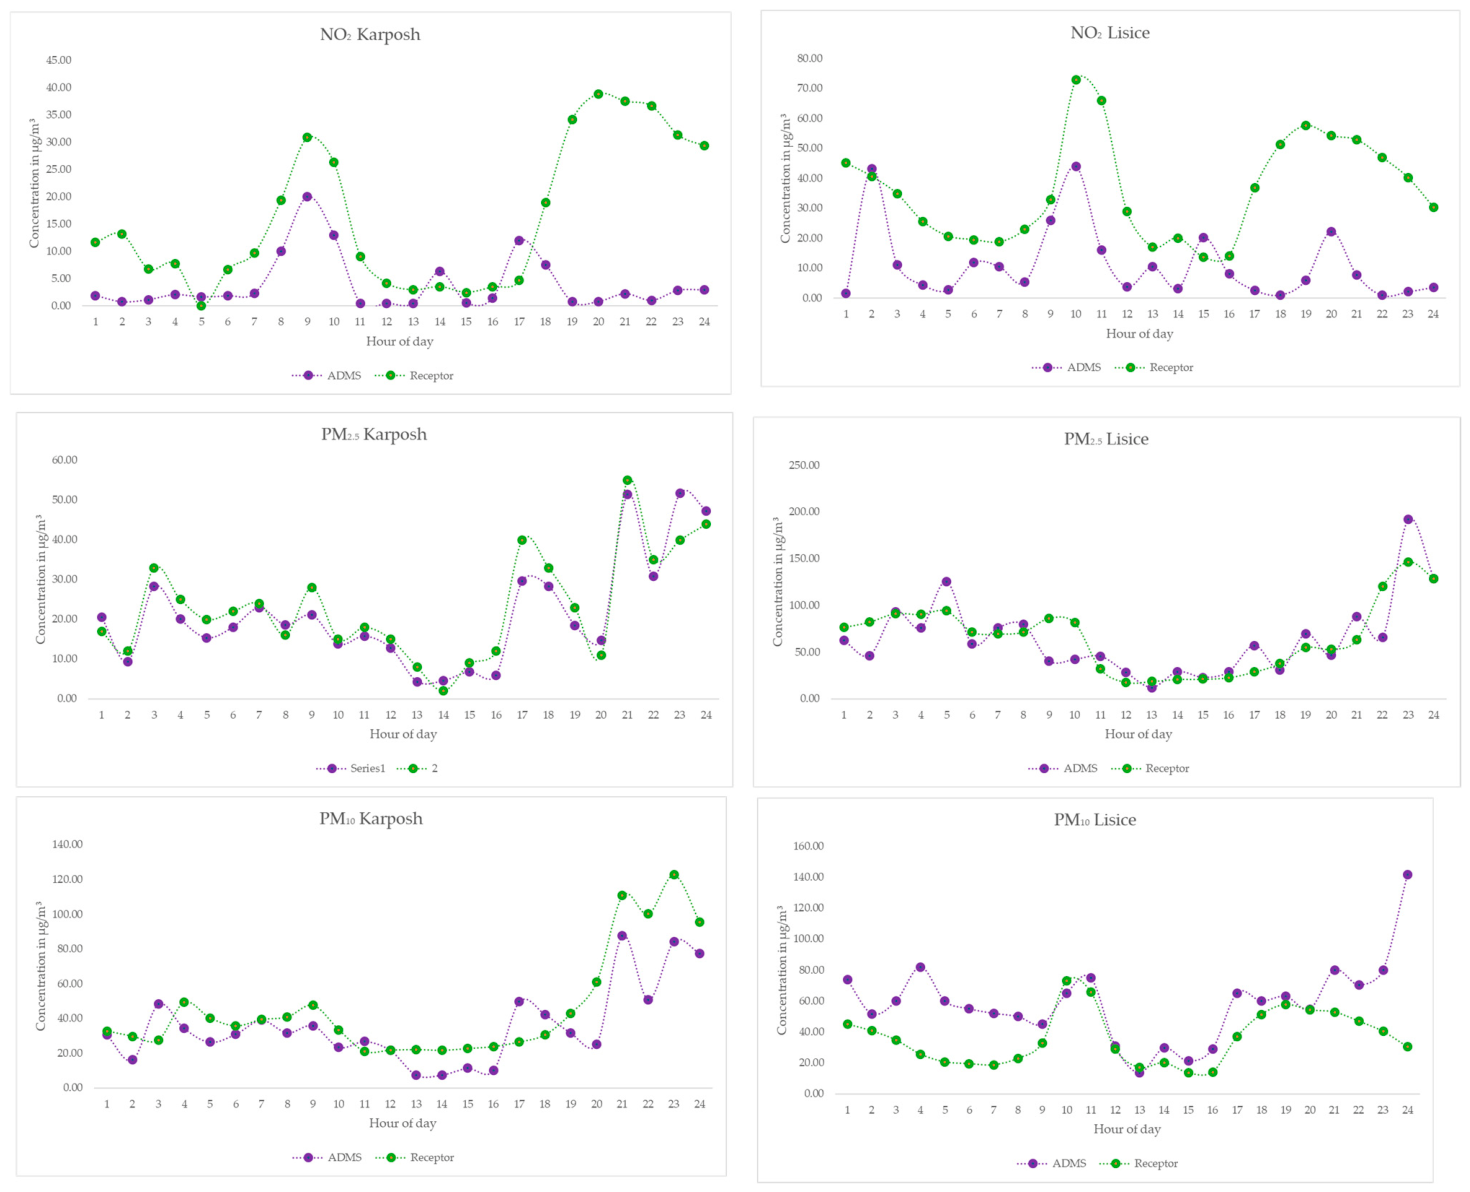The image size is (1470, 1192).
Task: Select the ADMS legend marker in PM2.5 Lisice chart
Action: pos(1044,769)
